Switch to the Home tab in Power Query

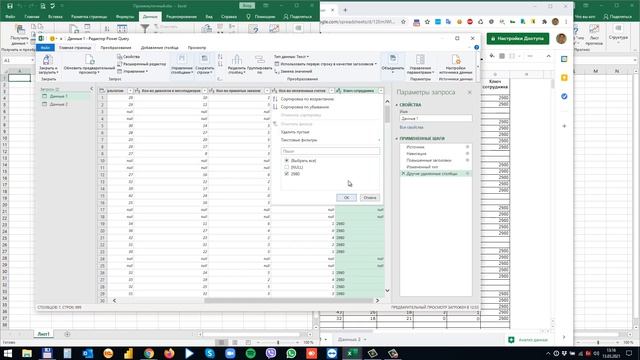[x=75, y=48]
